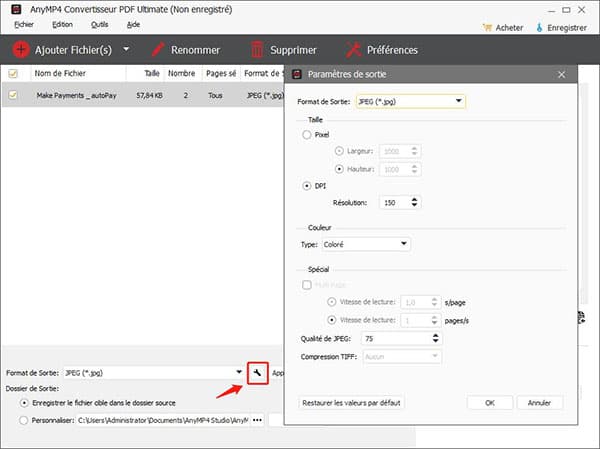Screen dimensions: 600x449
Task: Select the DPI radio button
Action: 307,185
